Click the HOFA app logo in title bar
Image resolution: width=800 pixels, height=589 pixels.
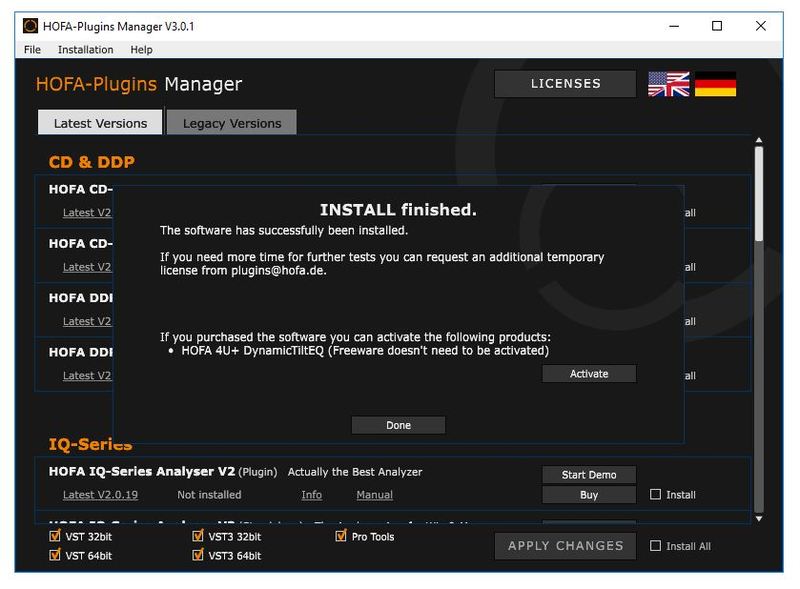tap(30, 26)
